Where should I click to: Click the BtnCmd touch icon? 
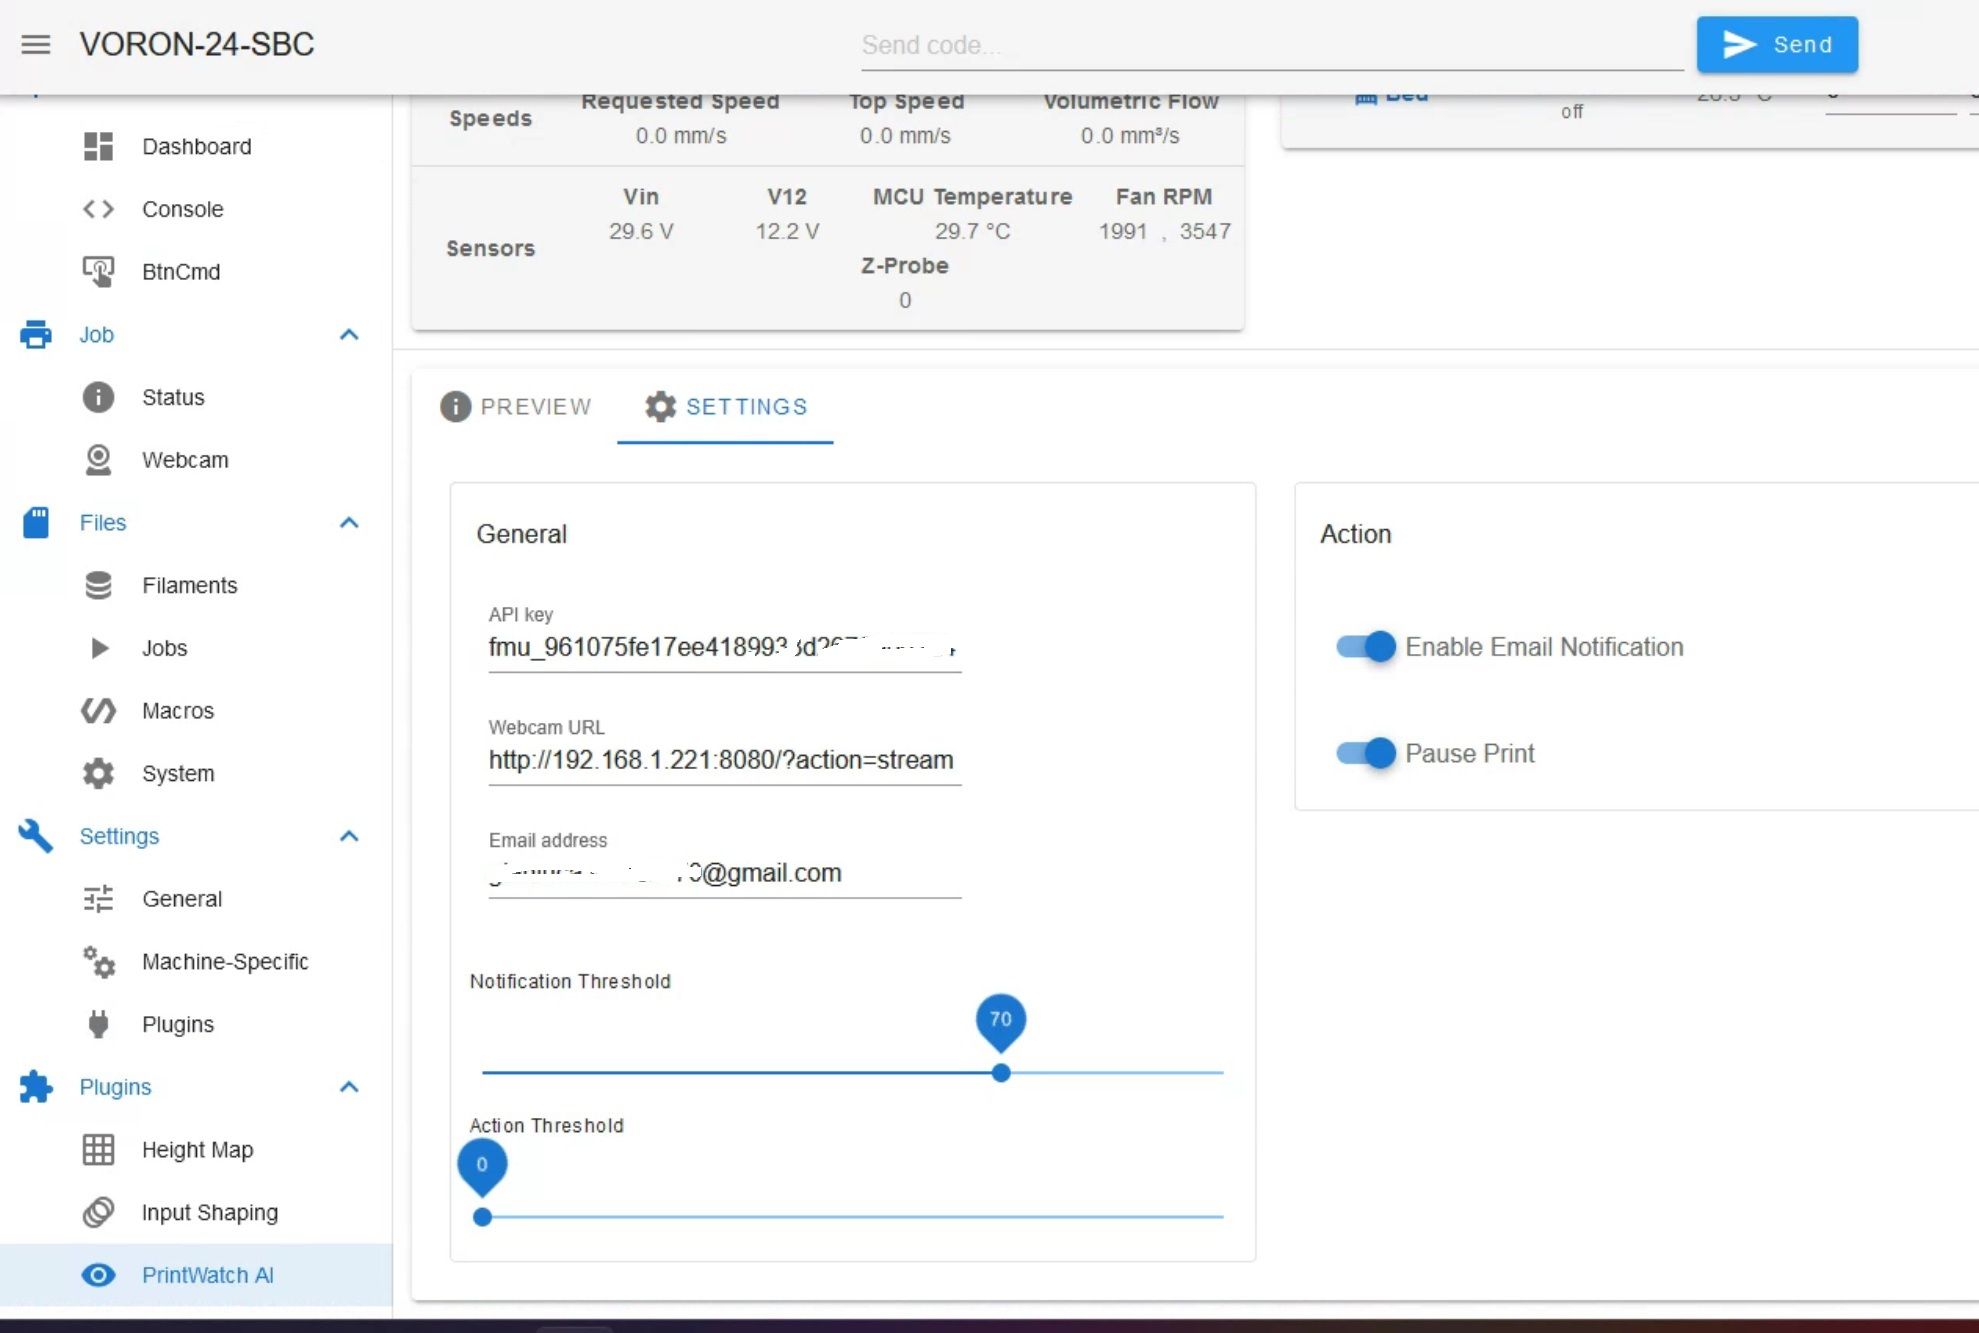pyautogui.click(x=98, y=271)
